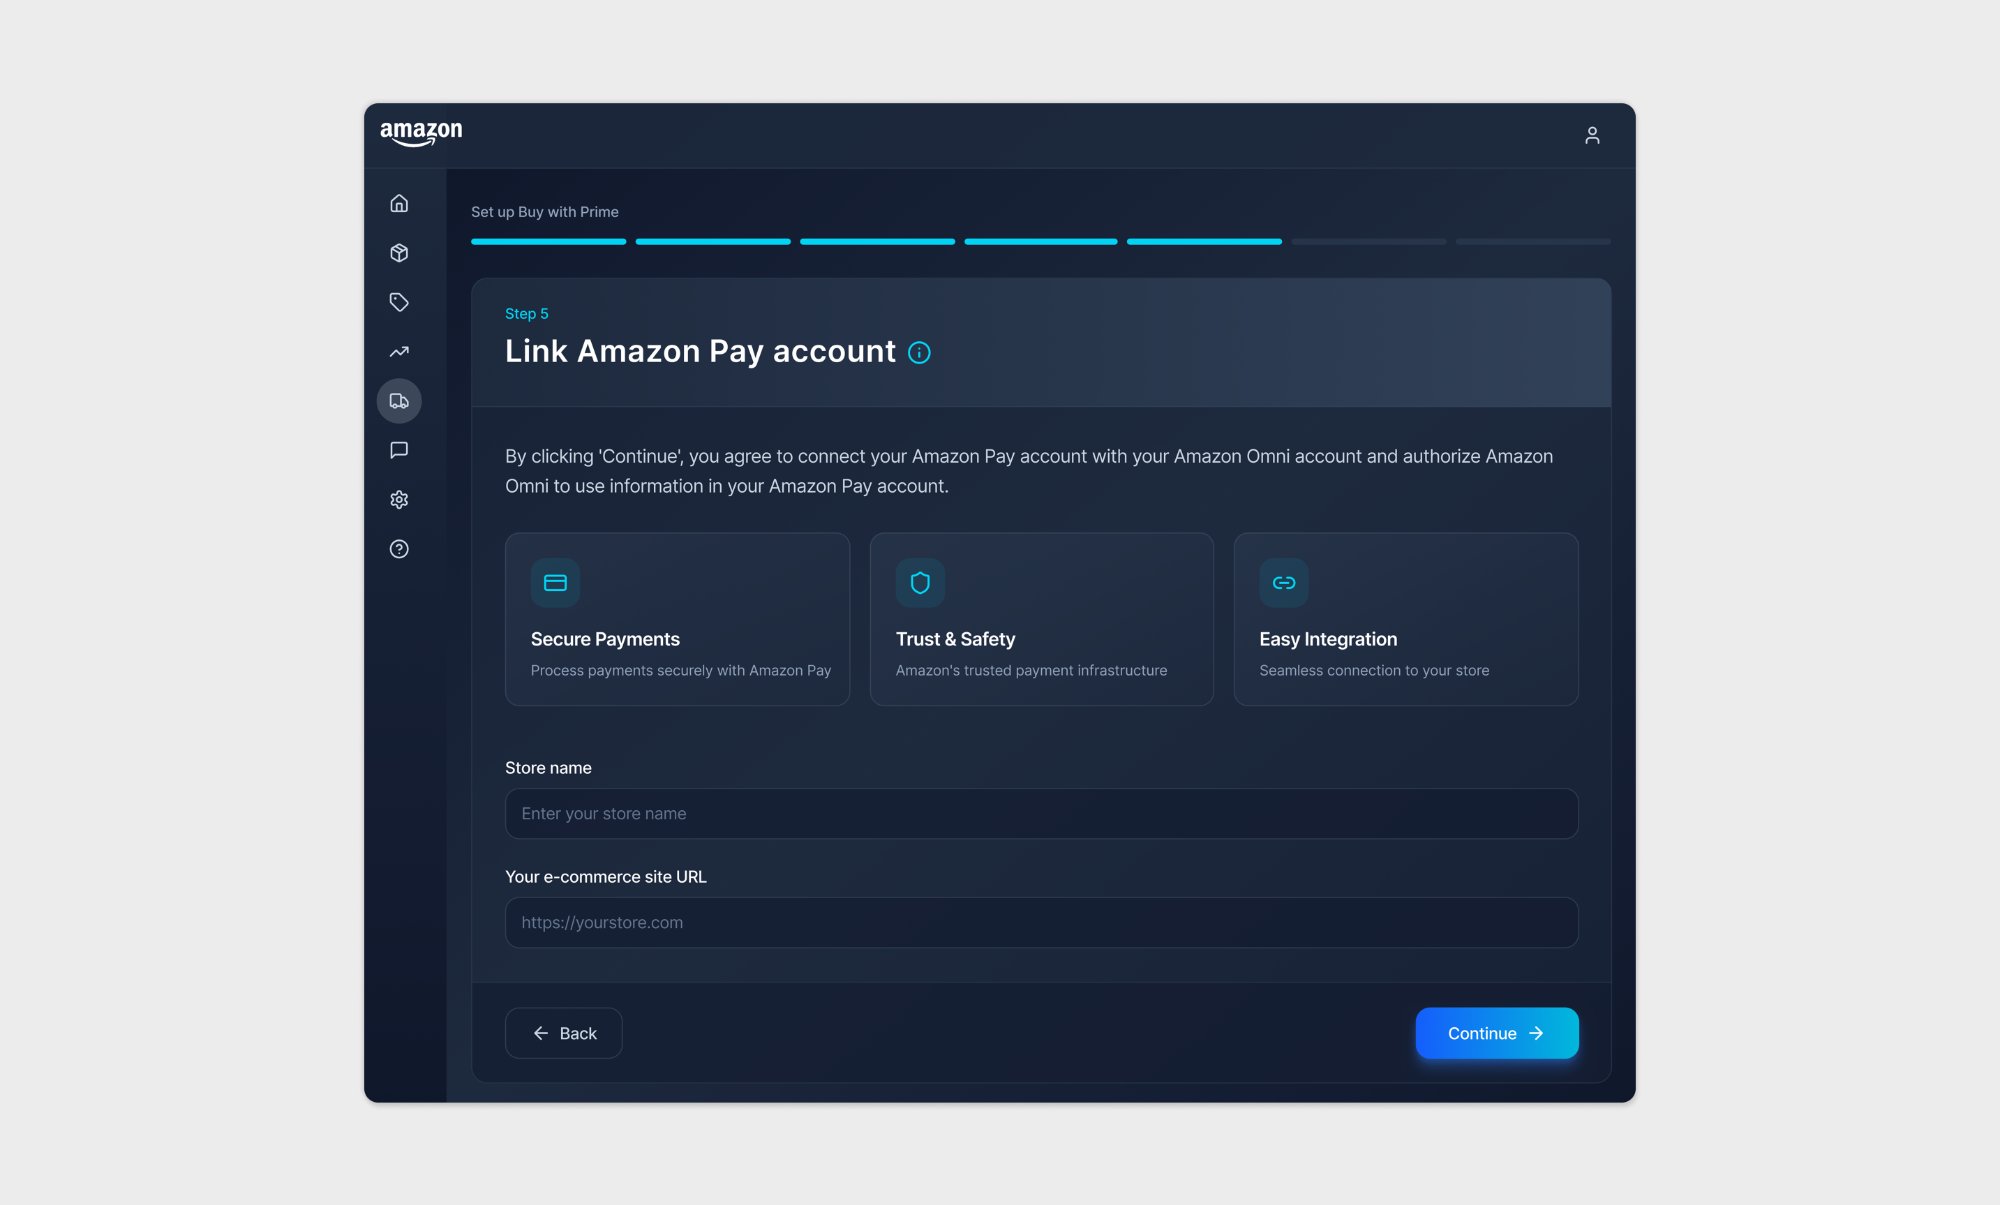Open the settings gear icon

point(399,500)
